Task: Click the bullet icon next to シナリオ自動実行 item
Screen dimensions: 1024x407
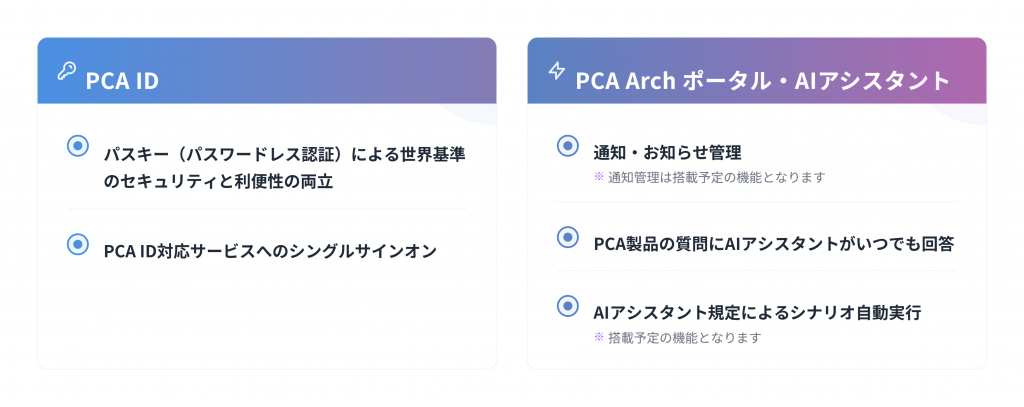Action: click(x=567, y=306)
